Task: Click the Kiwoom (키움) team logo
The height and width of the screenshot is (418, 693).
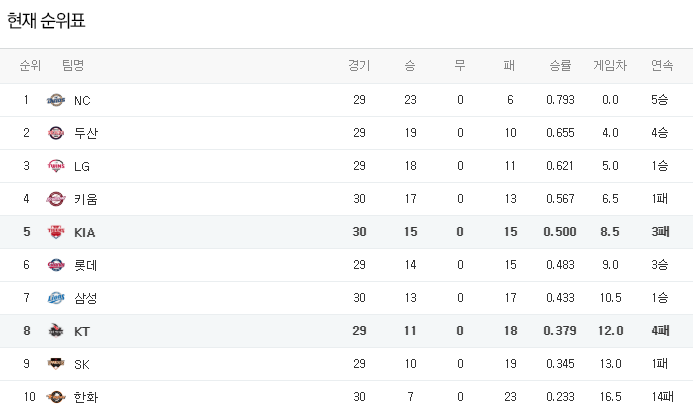Action: tap(56, 199)
